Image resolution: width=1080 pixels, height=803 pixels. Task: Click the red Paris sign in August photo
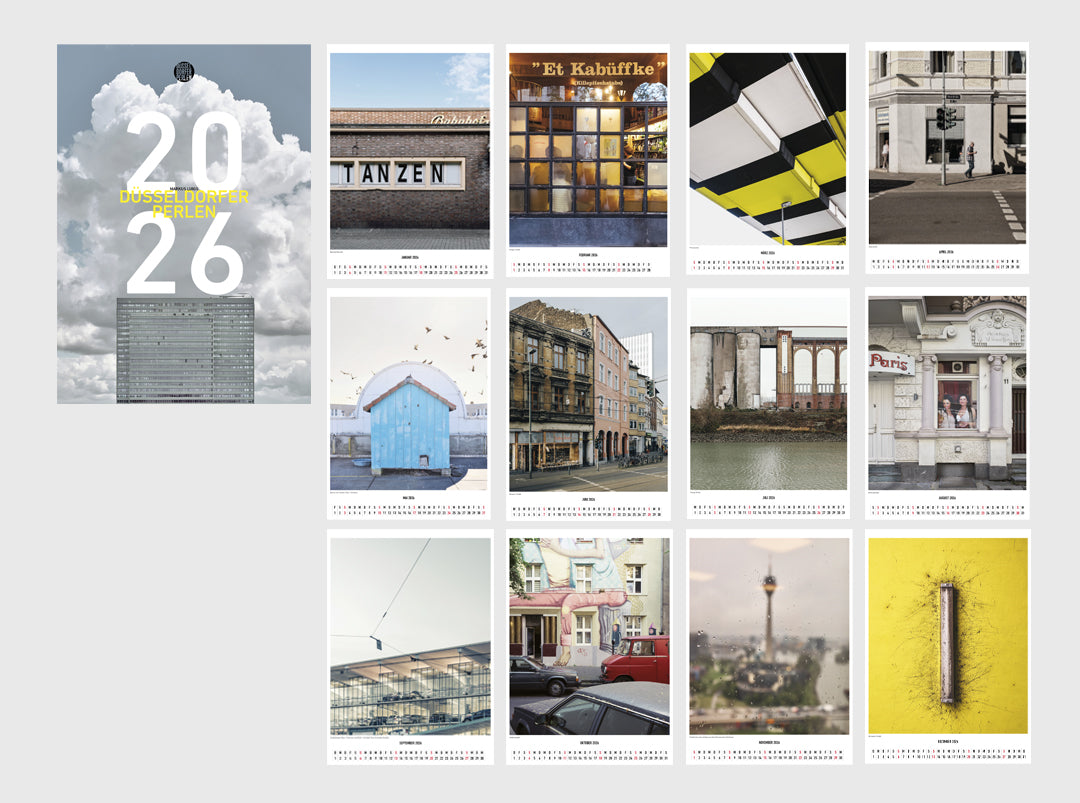[x=889, y=363]
